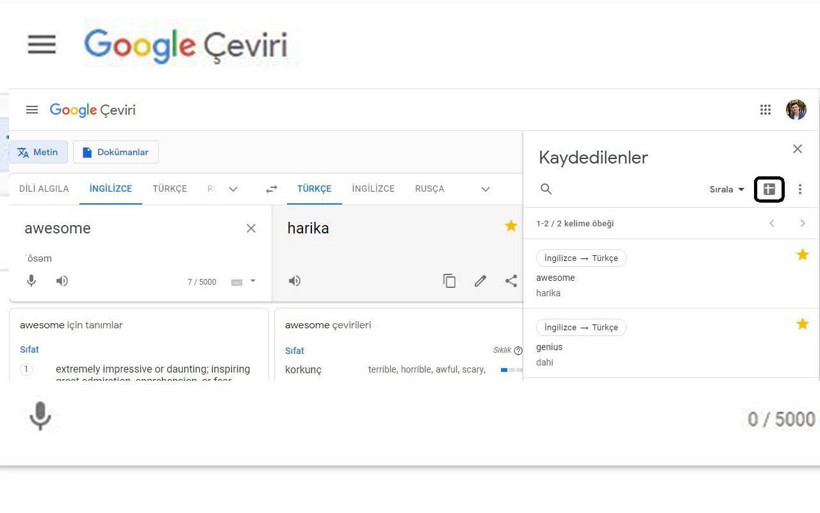Click the small Google Çeviri logo
820x513 pixels.
pos(93,110)
